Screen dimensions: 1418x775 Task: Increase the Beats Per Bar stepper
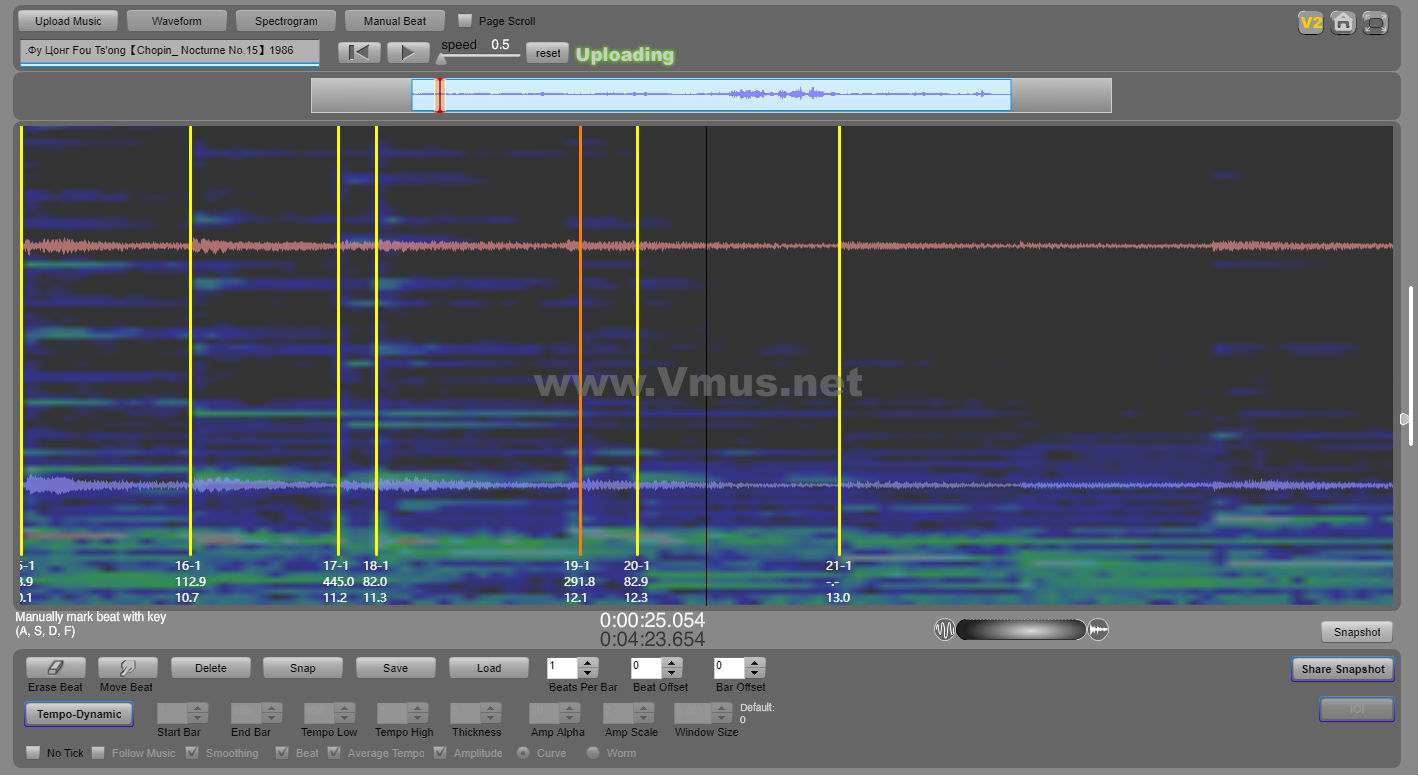[588, 662]
